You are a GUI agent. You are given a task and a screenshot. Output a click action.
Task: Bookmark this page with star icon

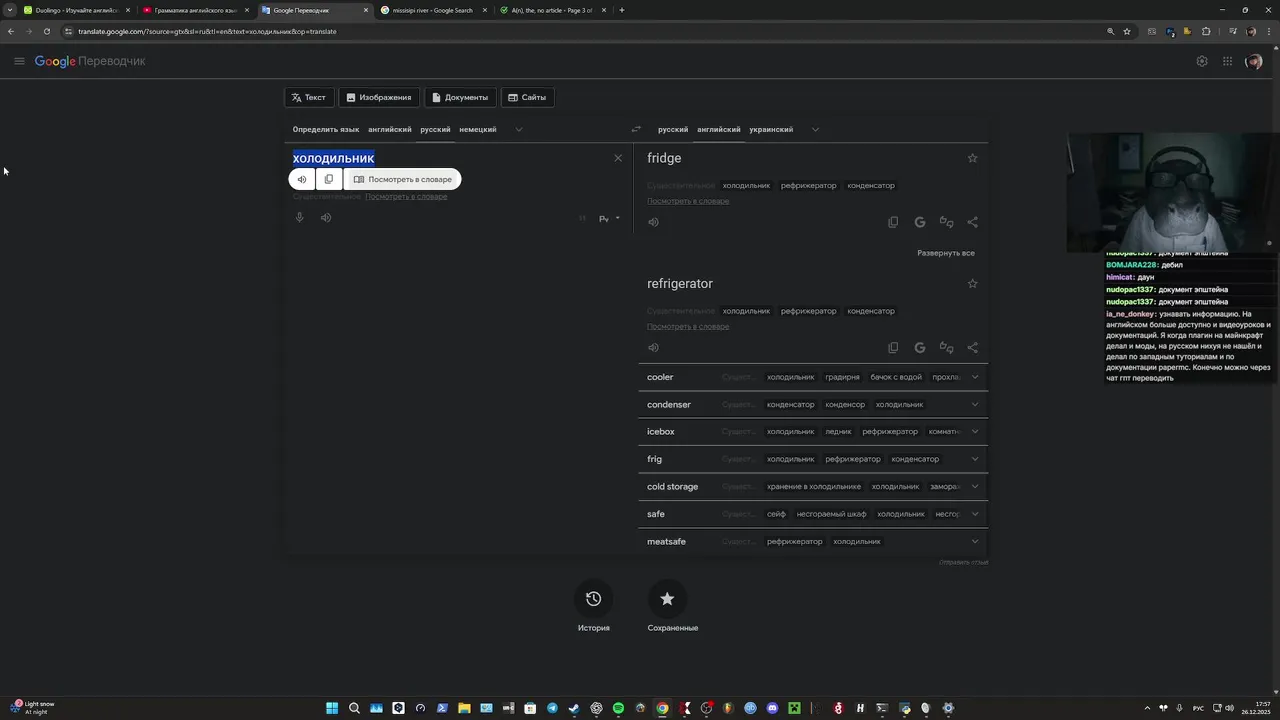pyautogui.click(x=1127, y=31)
